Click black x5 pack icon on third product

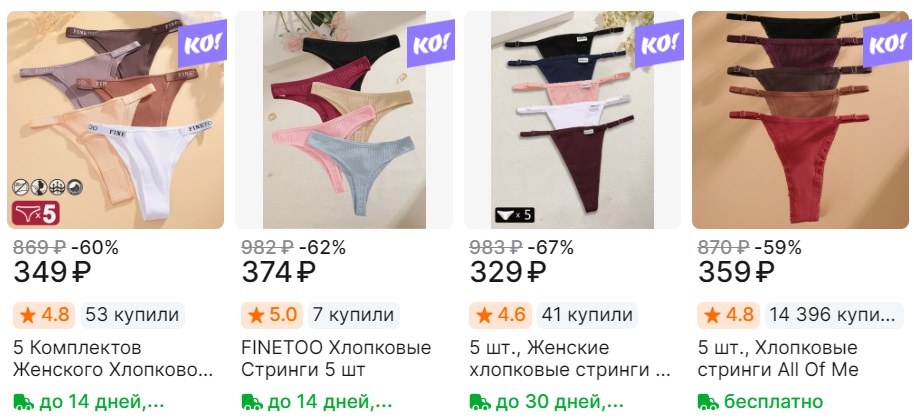point(514,215)
